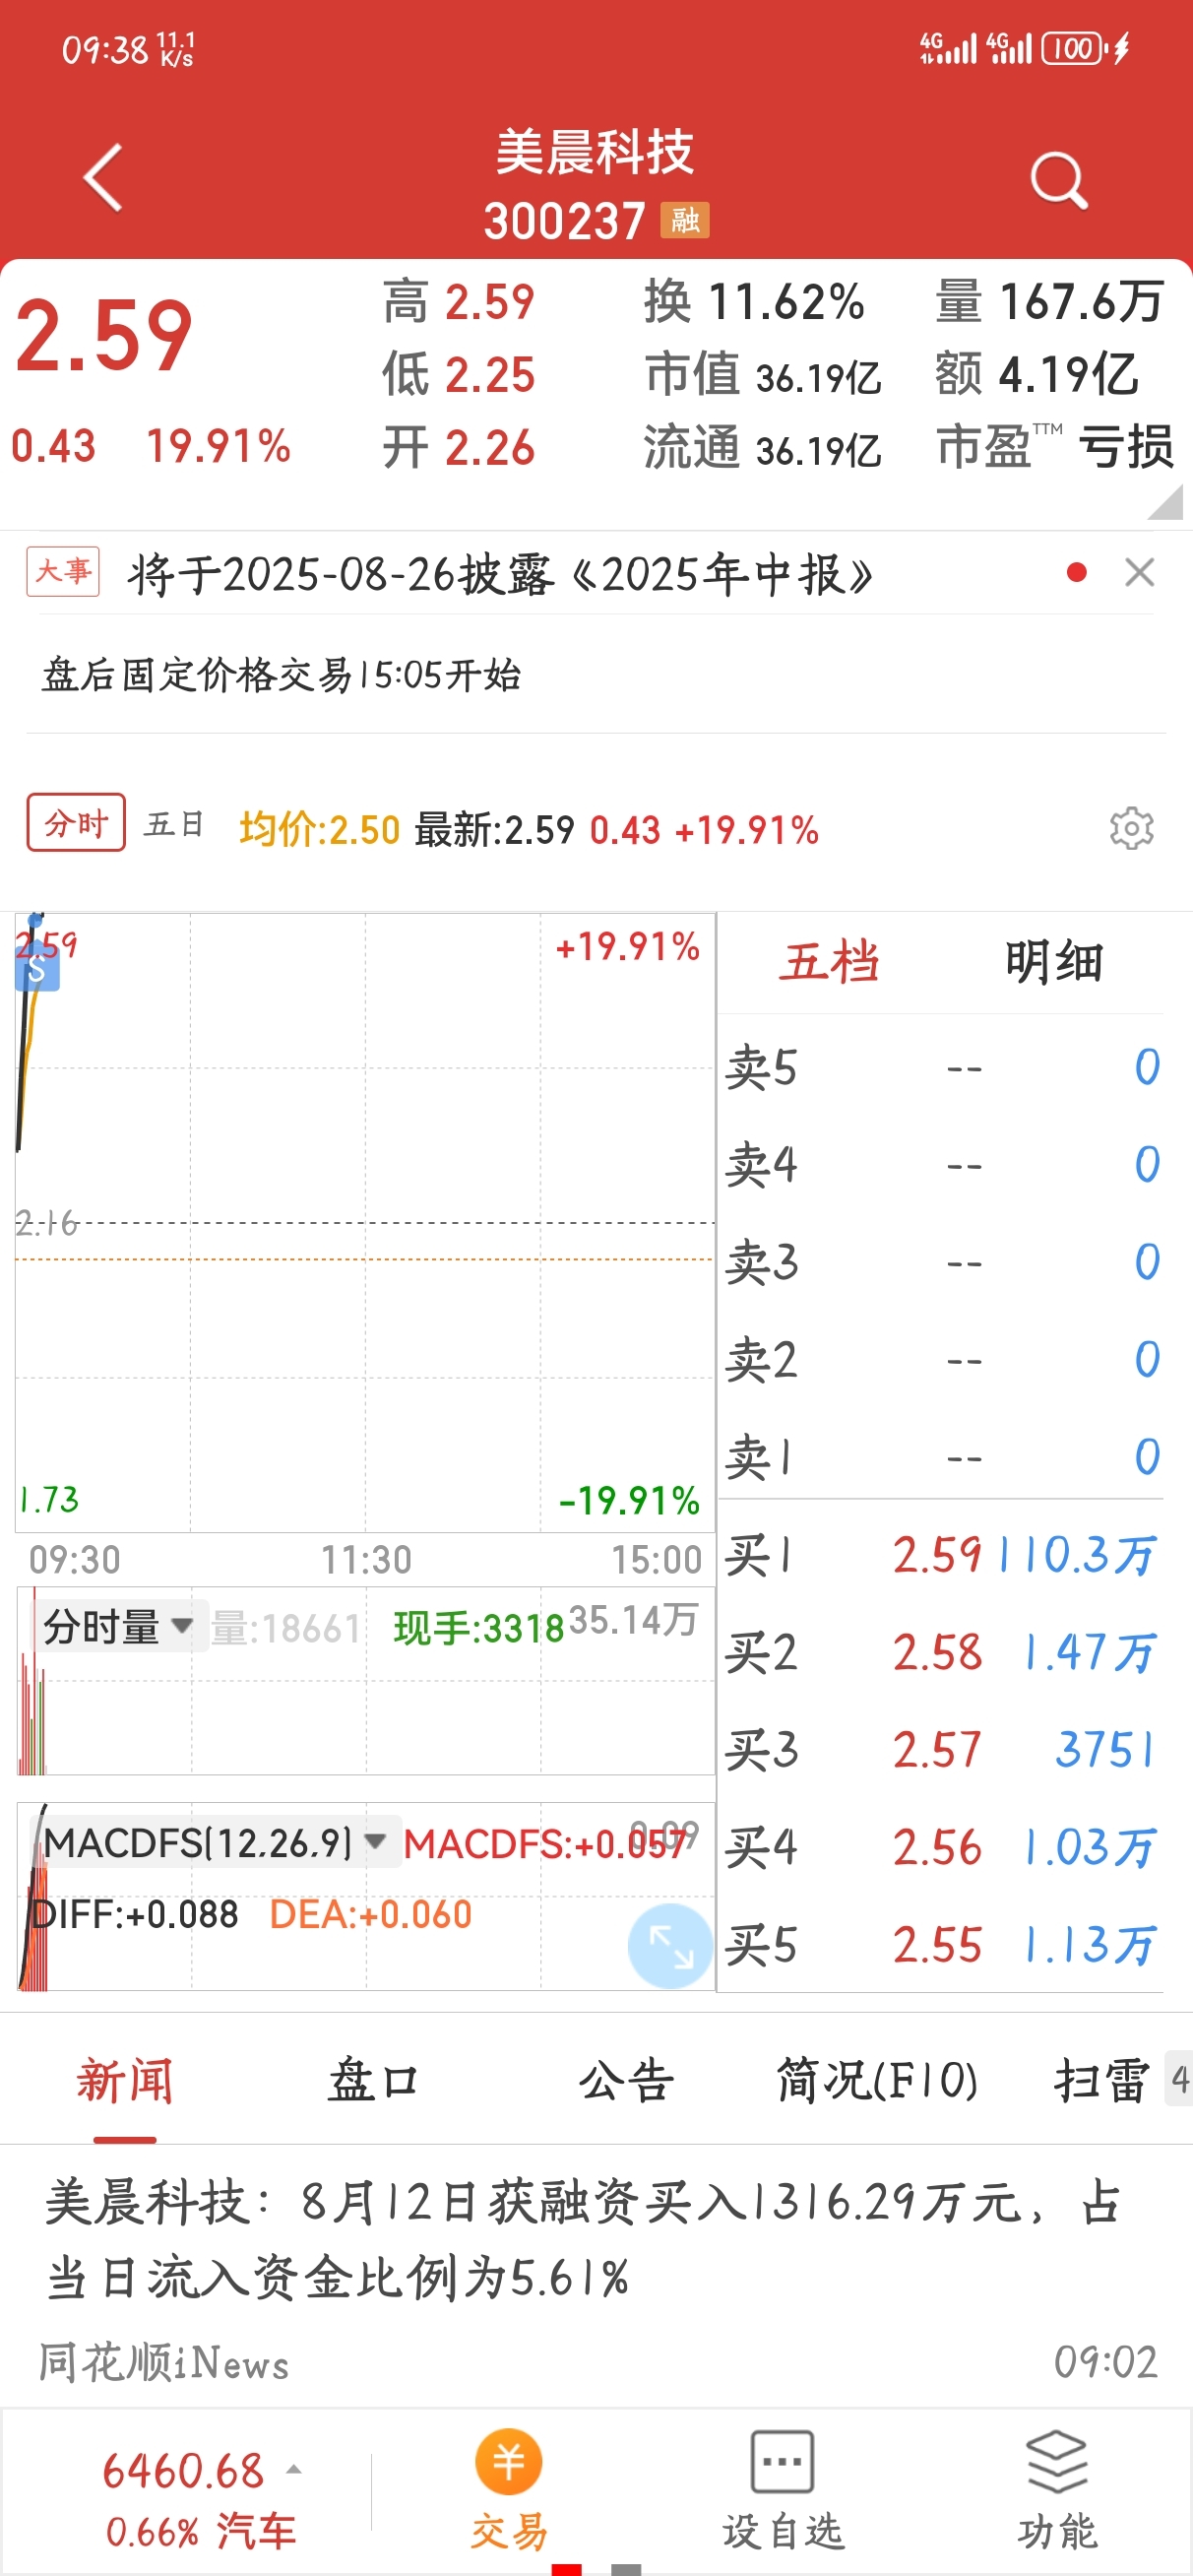1193x2576 pixels.
Task: Tap the 融 margin trading badge
Action: click(685, 220)
